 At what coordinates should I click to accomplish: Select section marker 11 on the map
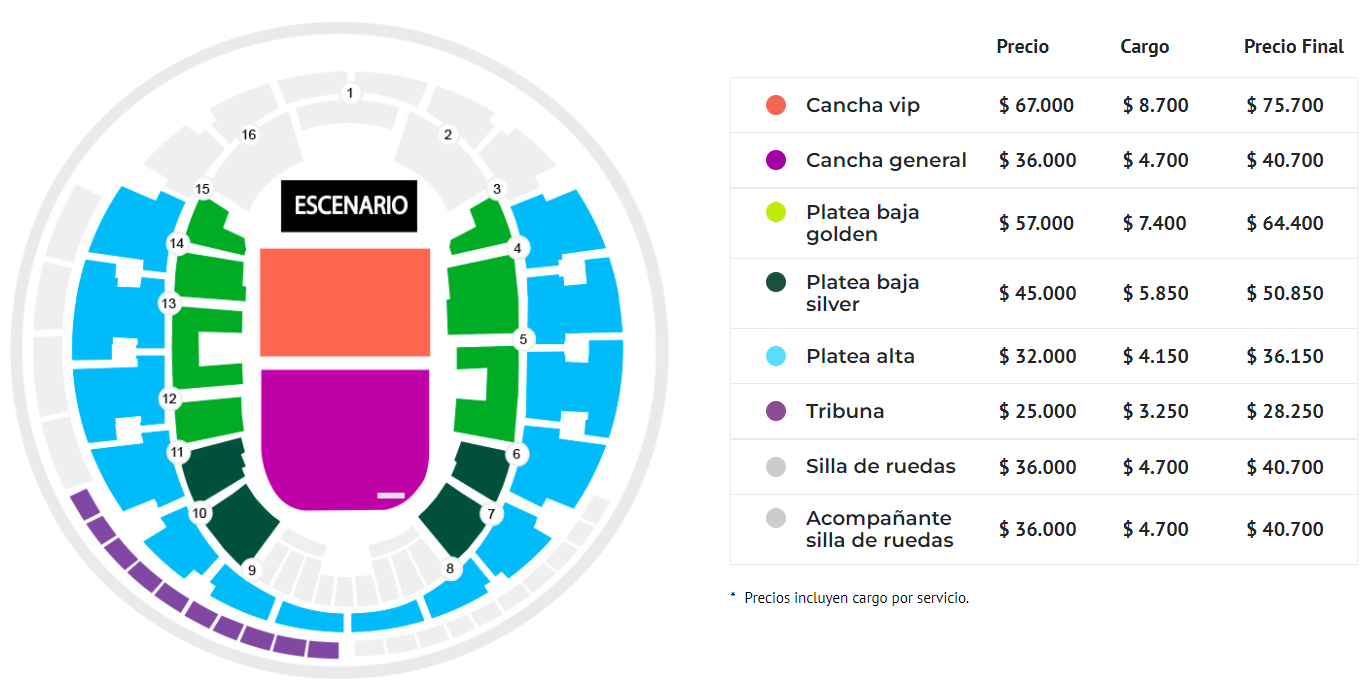pos(177,452)
